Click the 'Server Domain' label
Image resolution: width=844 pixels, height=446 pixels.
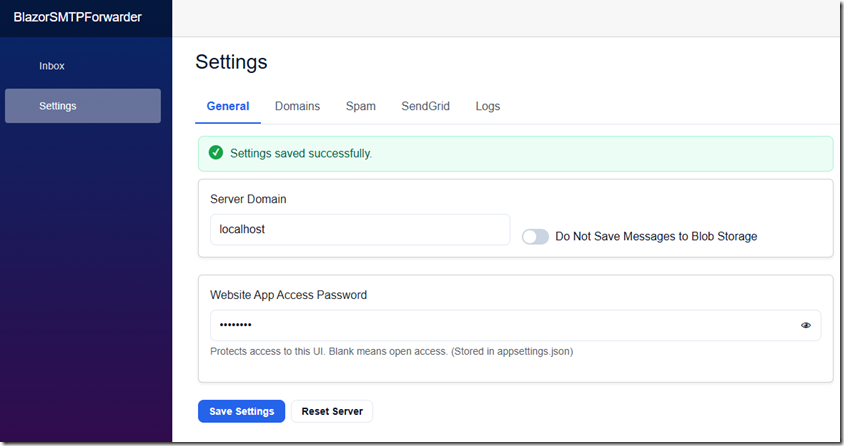pos(248,199)
